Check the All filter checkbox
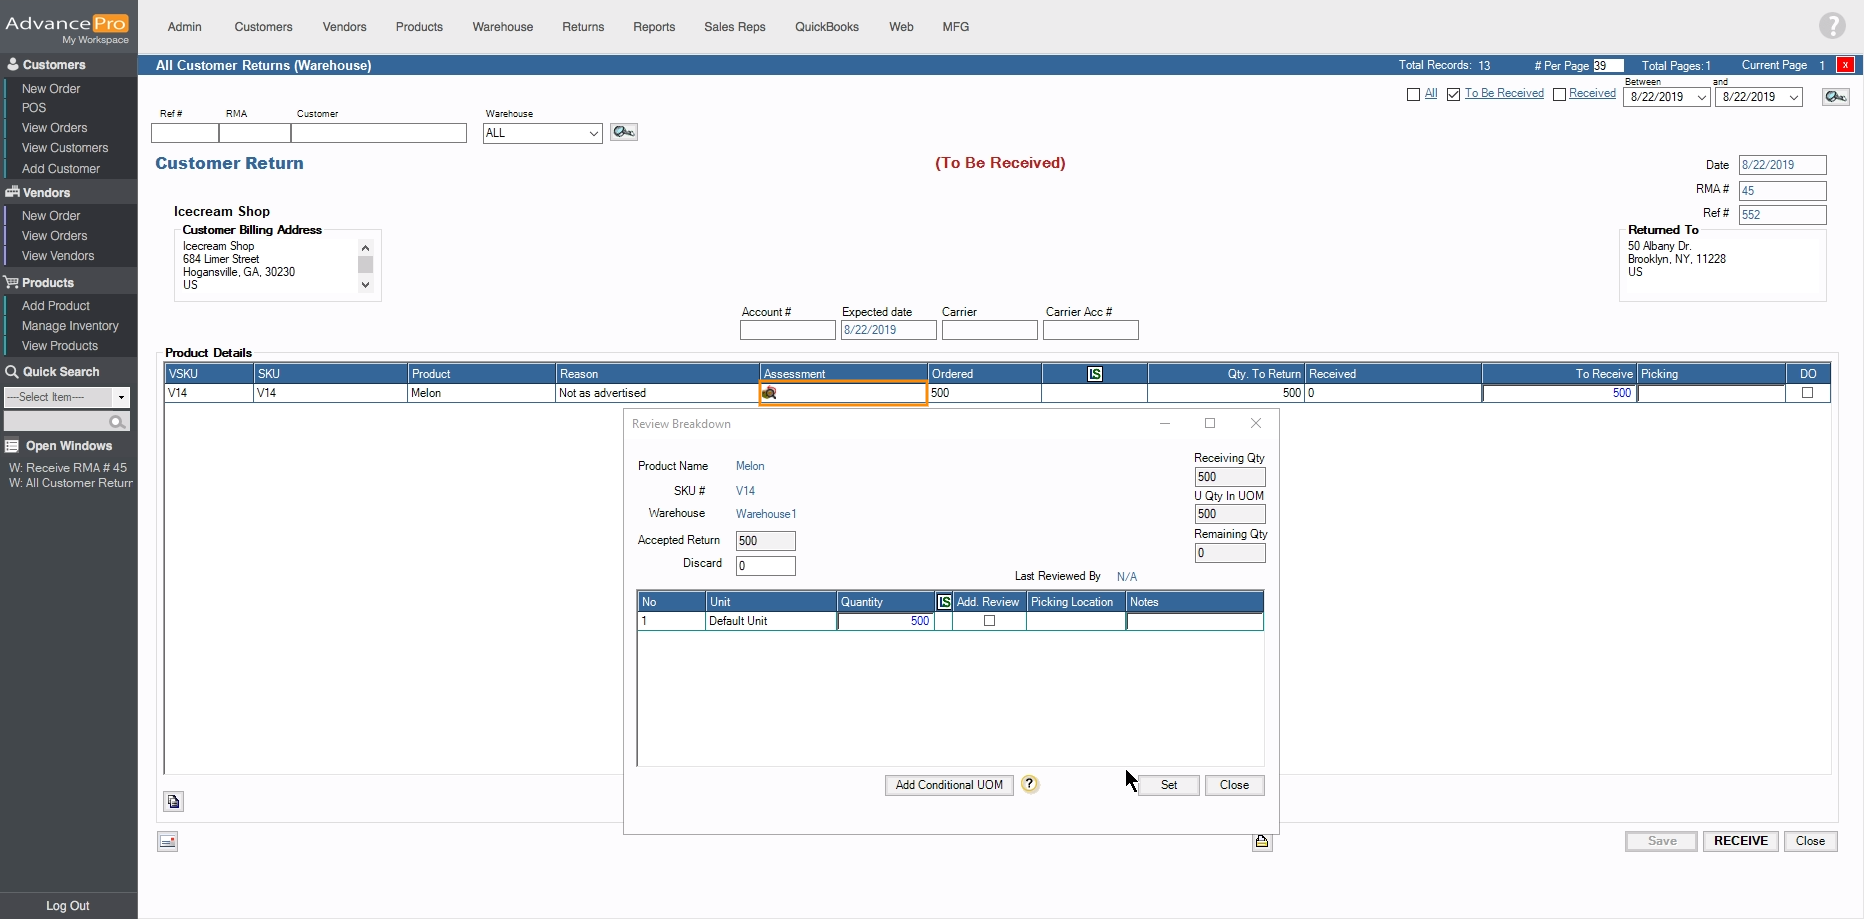This screenshot has height=919, width=1864. click(1413, 94)
